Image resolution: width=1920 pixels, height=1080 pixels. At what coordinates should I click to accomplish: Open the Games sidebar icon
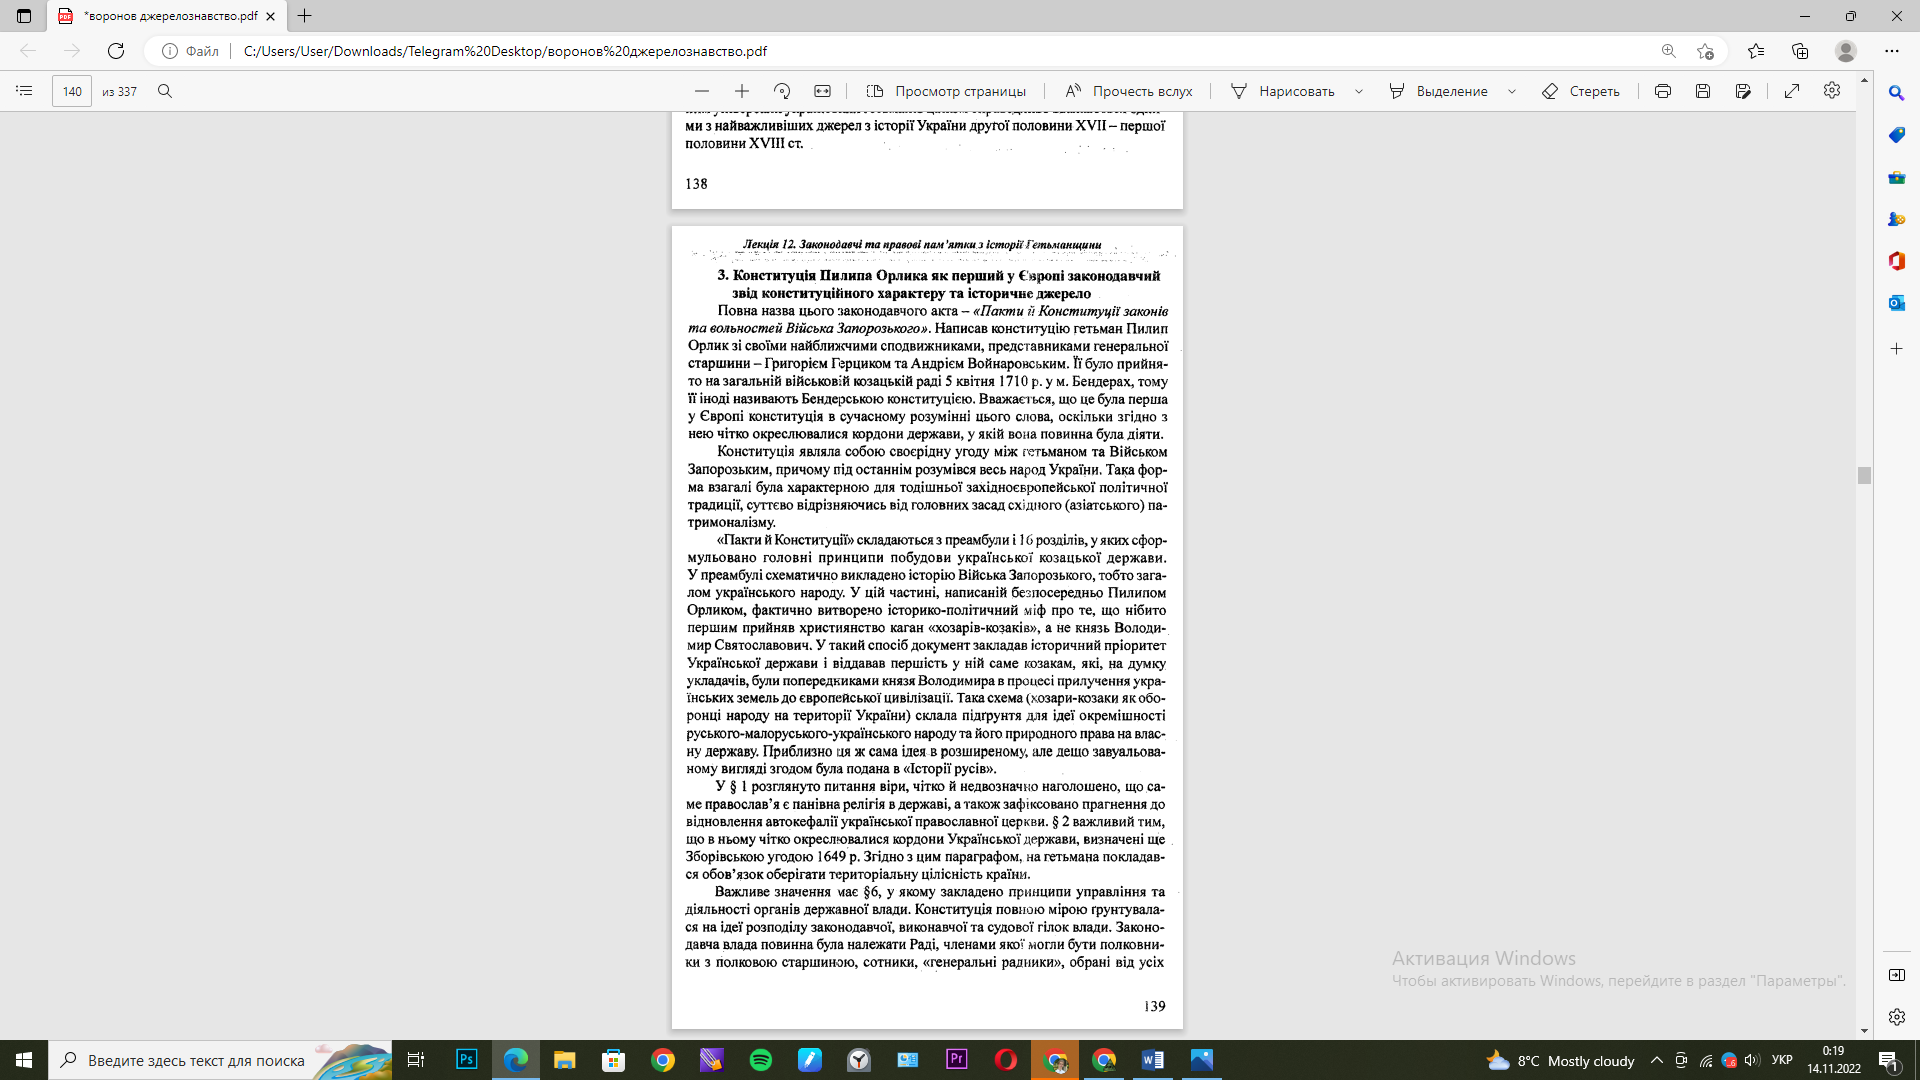coord(1896,219)
